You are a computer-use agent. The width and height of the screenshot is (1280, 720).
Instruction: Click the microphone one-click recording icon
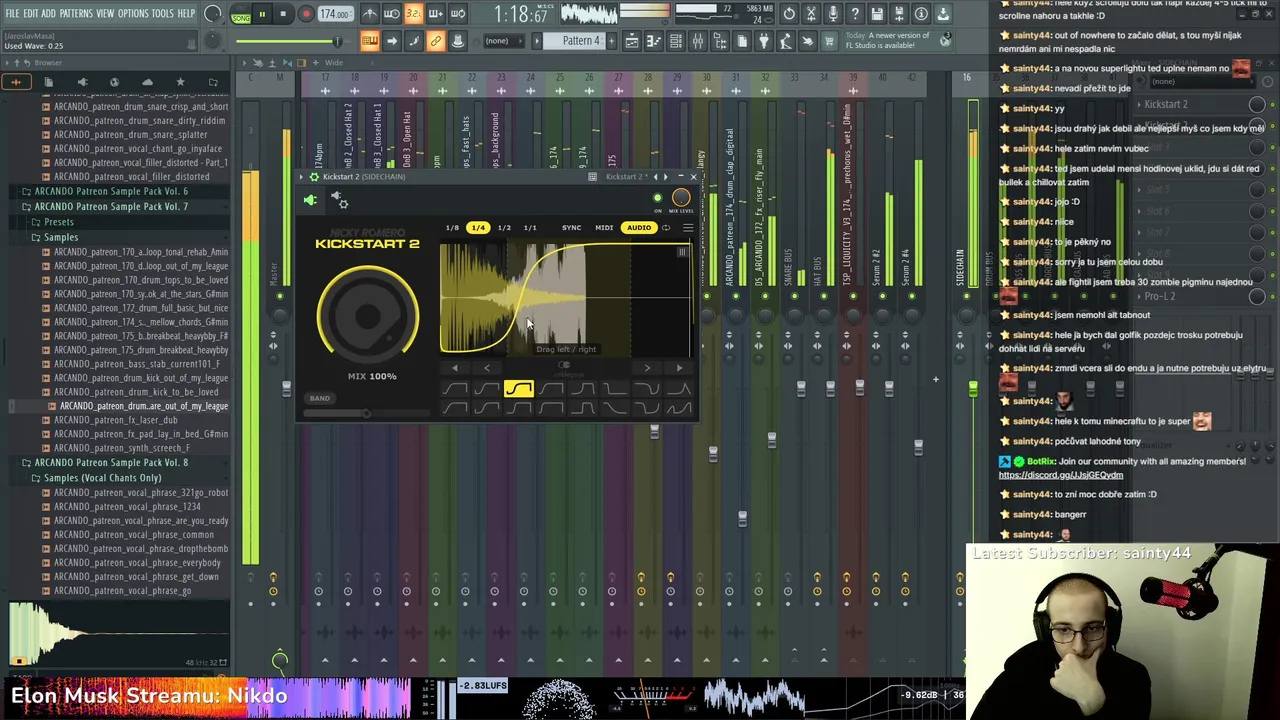833,13
